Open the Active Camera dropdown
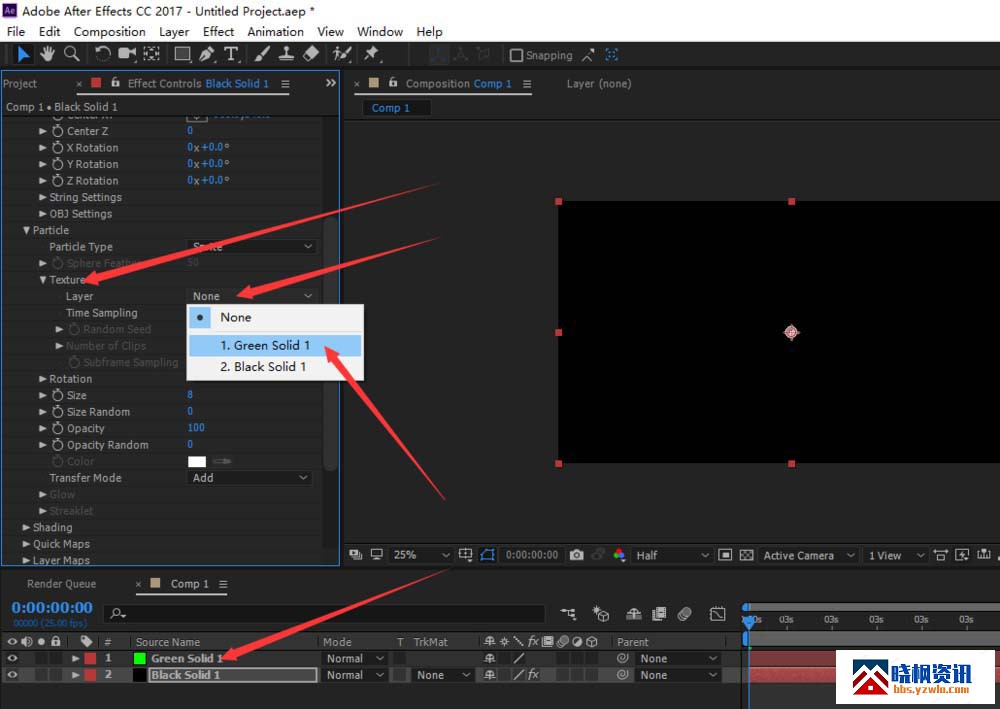 808,555
